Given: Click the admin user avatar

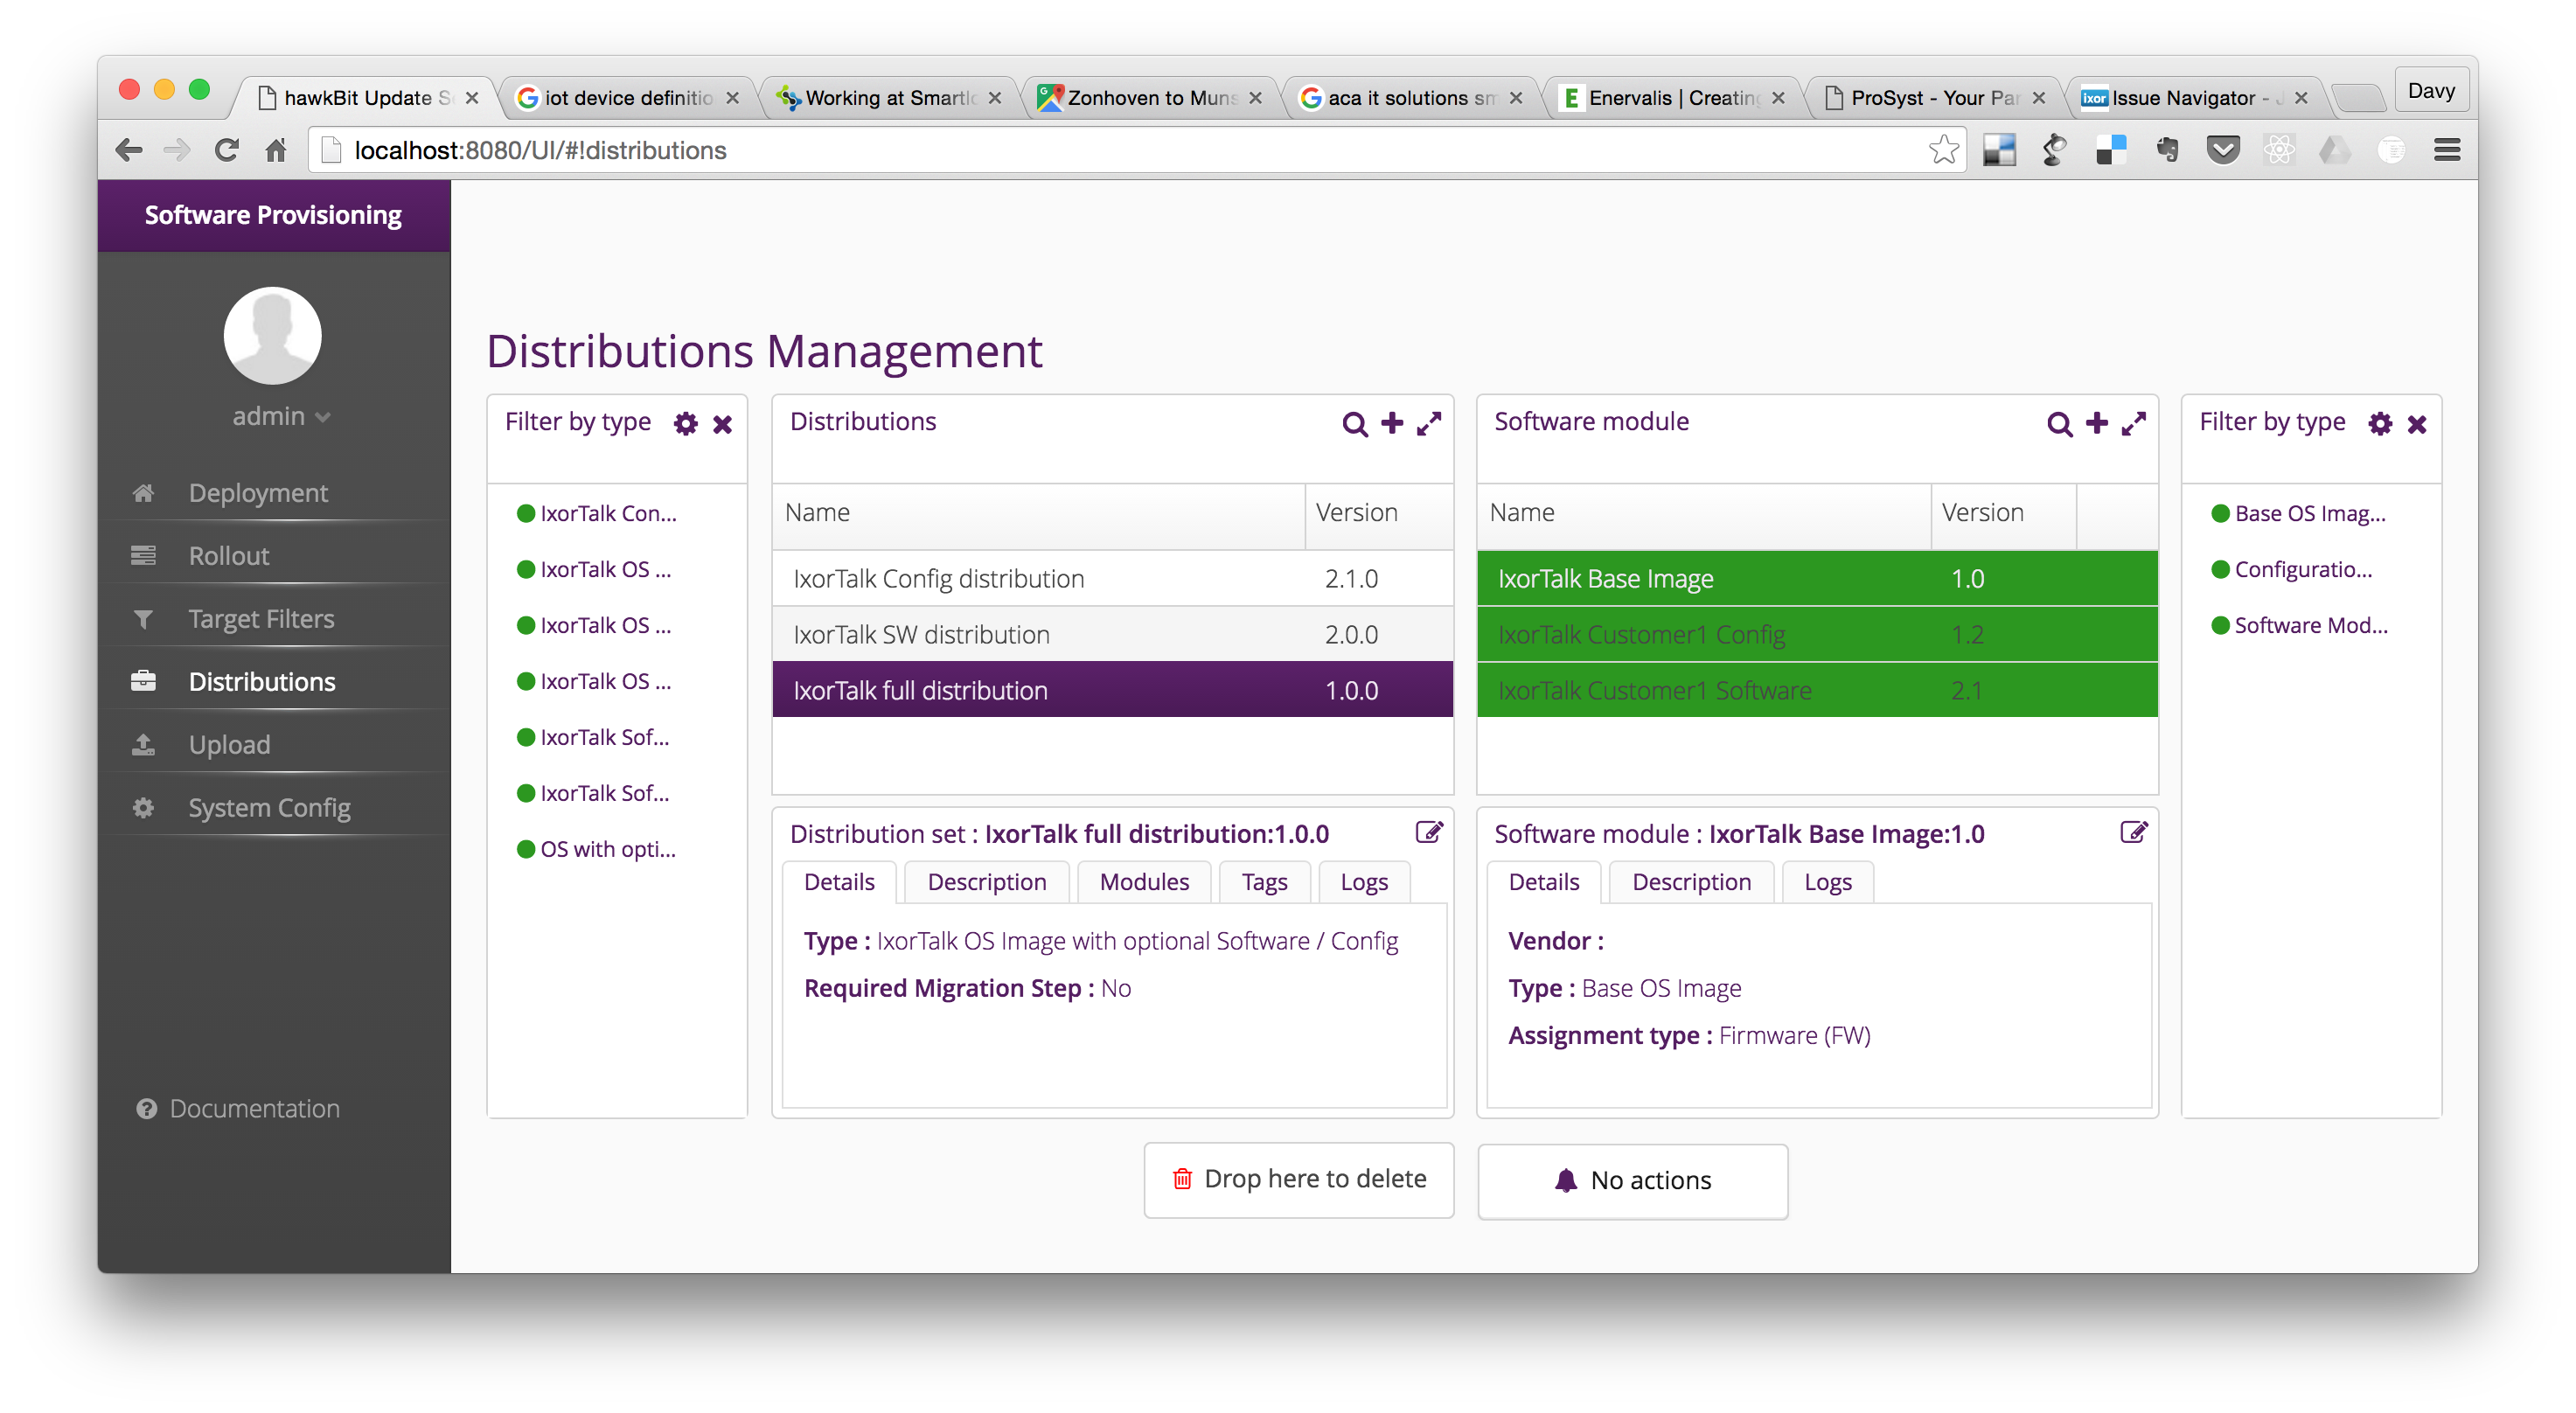Looking at the screenshot, I should point(272,335).
